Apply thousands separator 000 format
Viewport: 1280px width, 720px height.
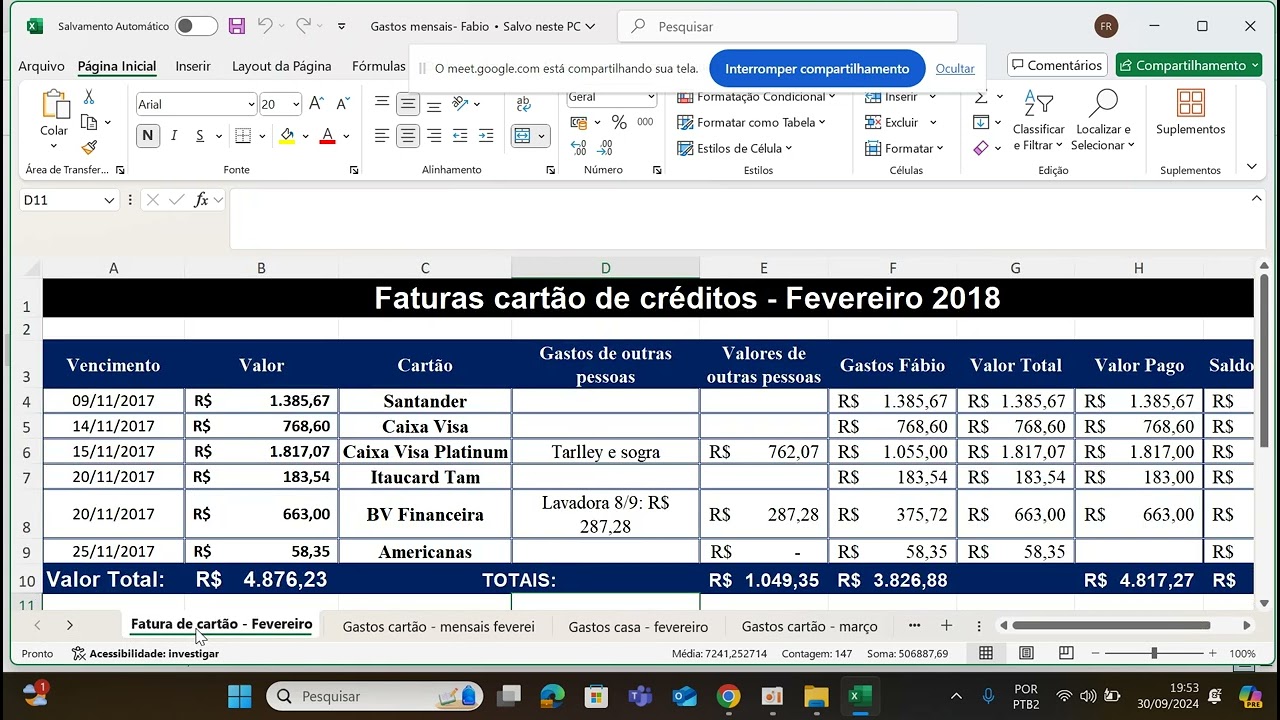pos(645,122)
